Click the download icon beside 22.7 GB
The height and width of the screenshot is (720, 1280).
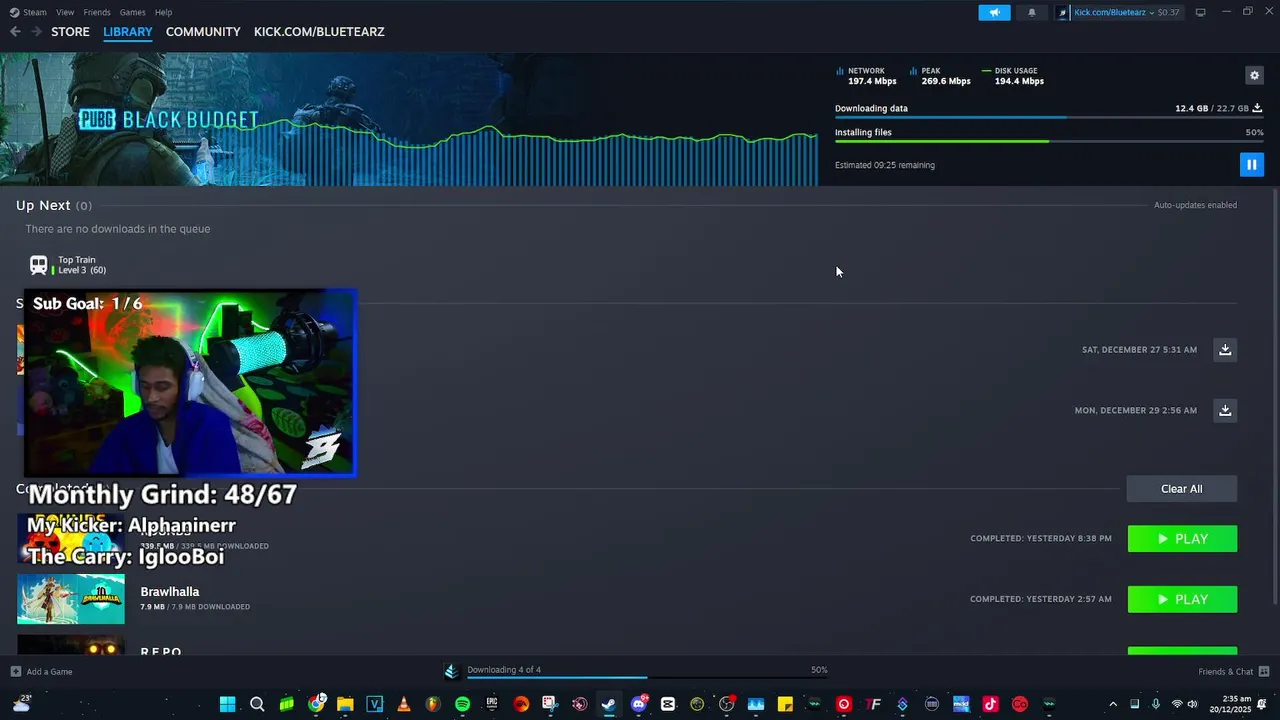(1257, 108)
